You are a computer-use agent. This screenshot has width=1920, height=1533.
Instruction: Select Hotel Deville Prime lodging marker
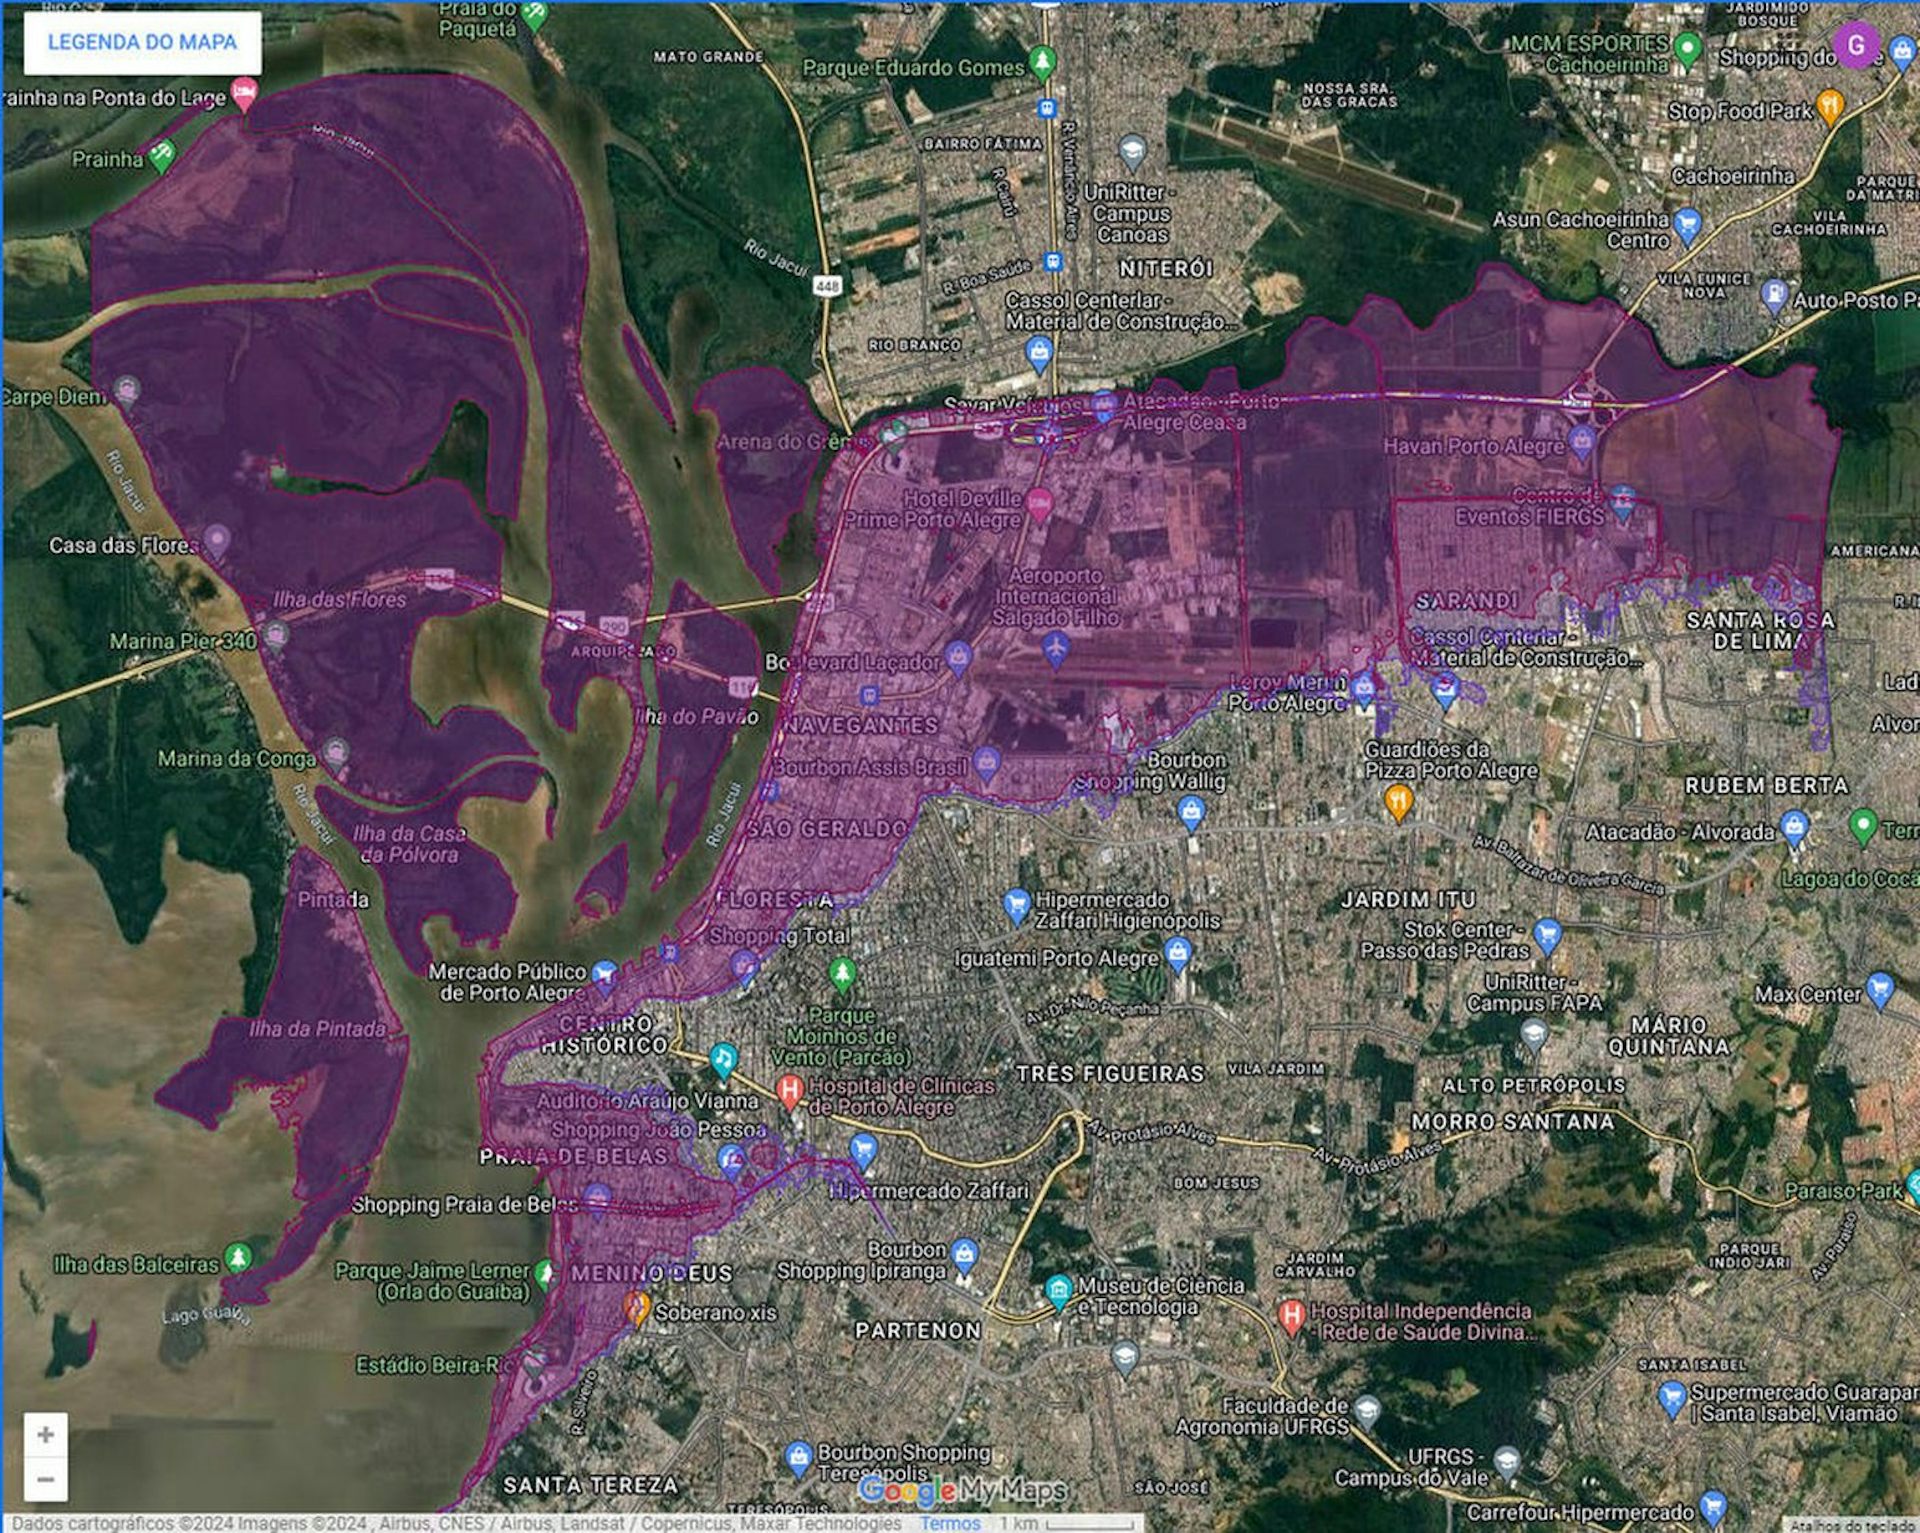pos(1040,506)
